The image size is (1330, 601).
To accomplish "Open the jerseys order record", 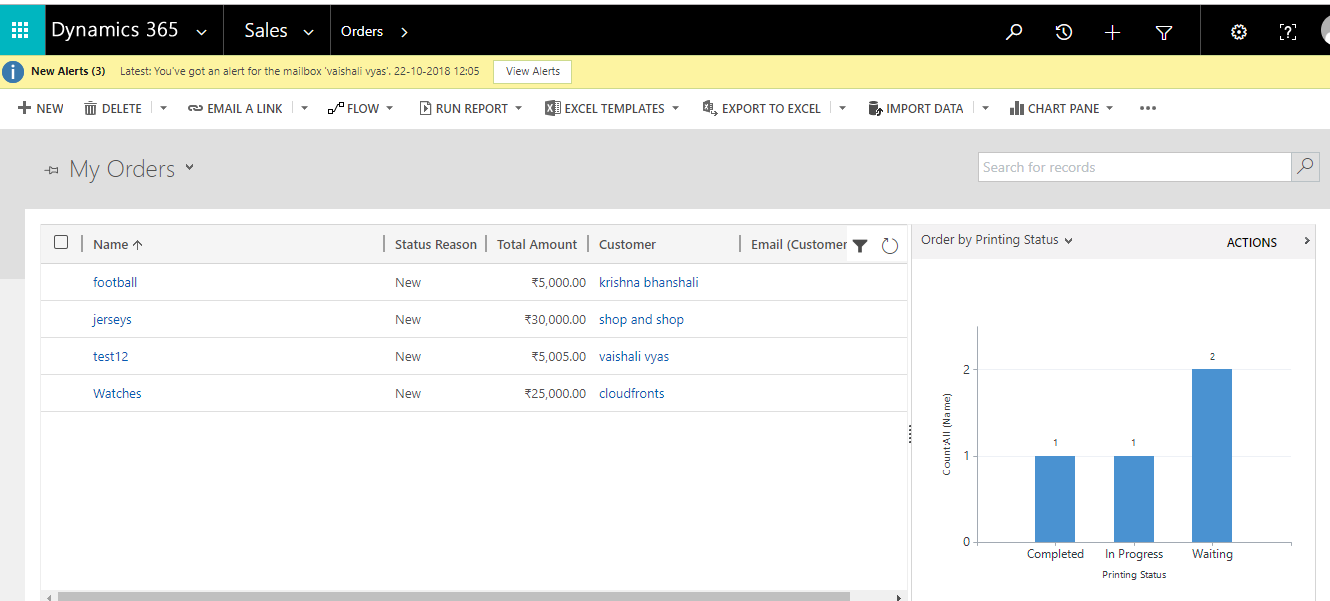I will [x=112, y=319].
